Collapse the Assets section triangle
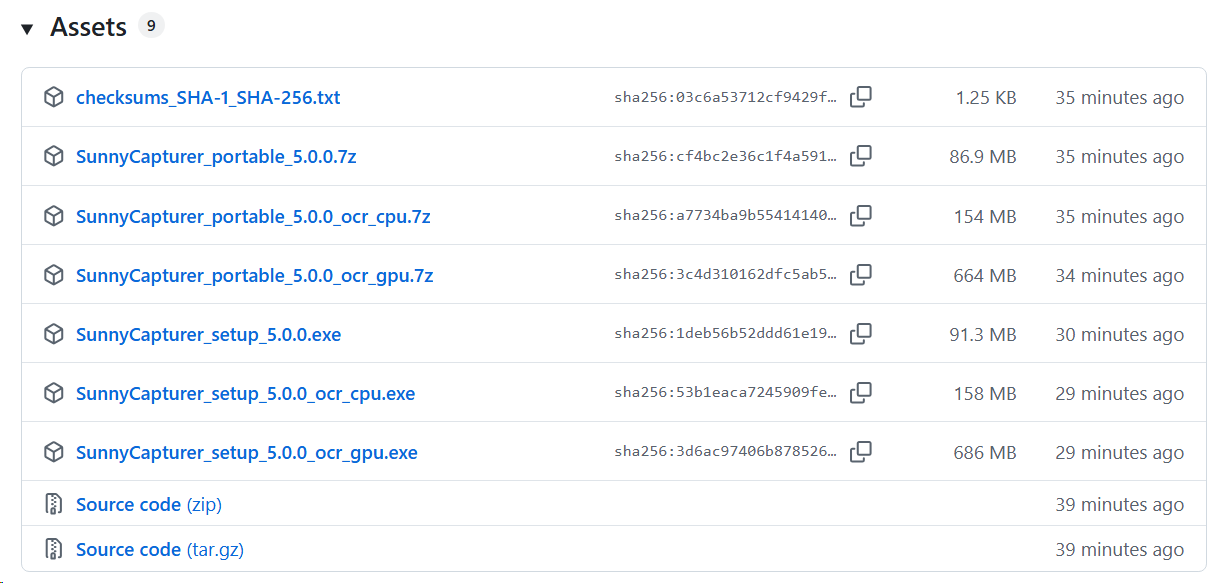 (27, 29)
